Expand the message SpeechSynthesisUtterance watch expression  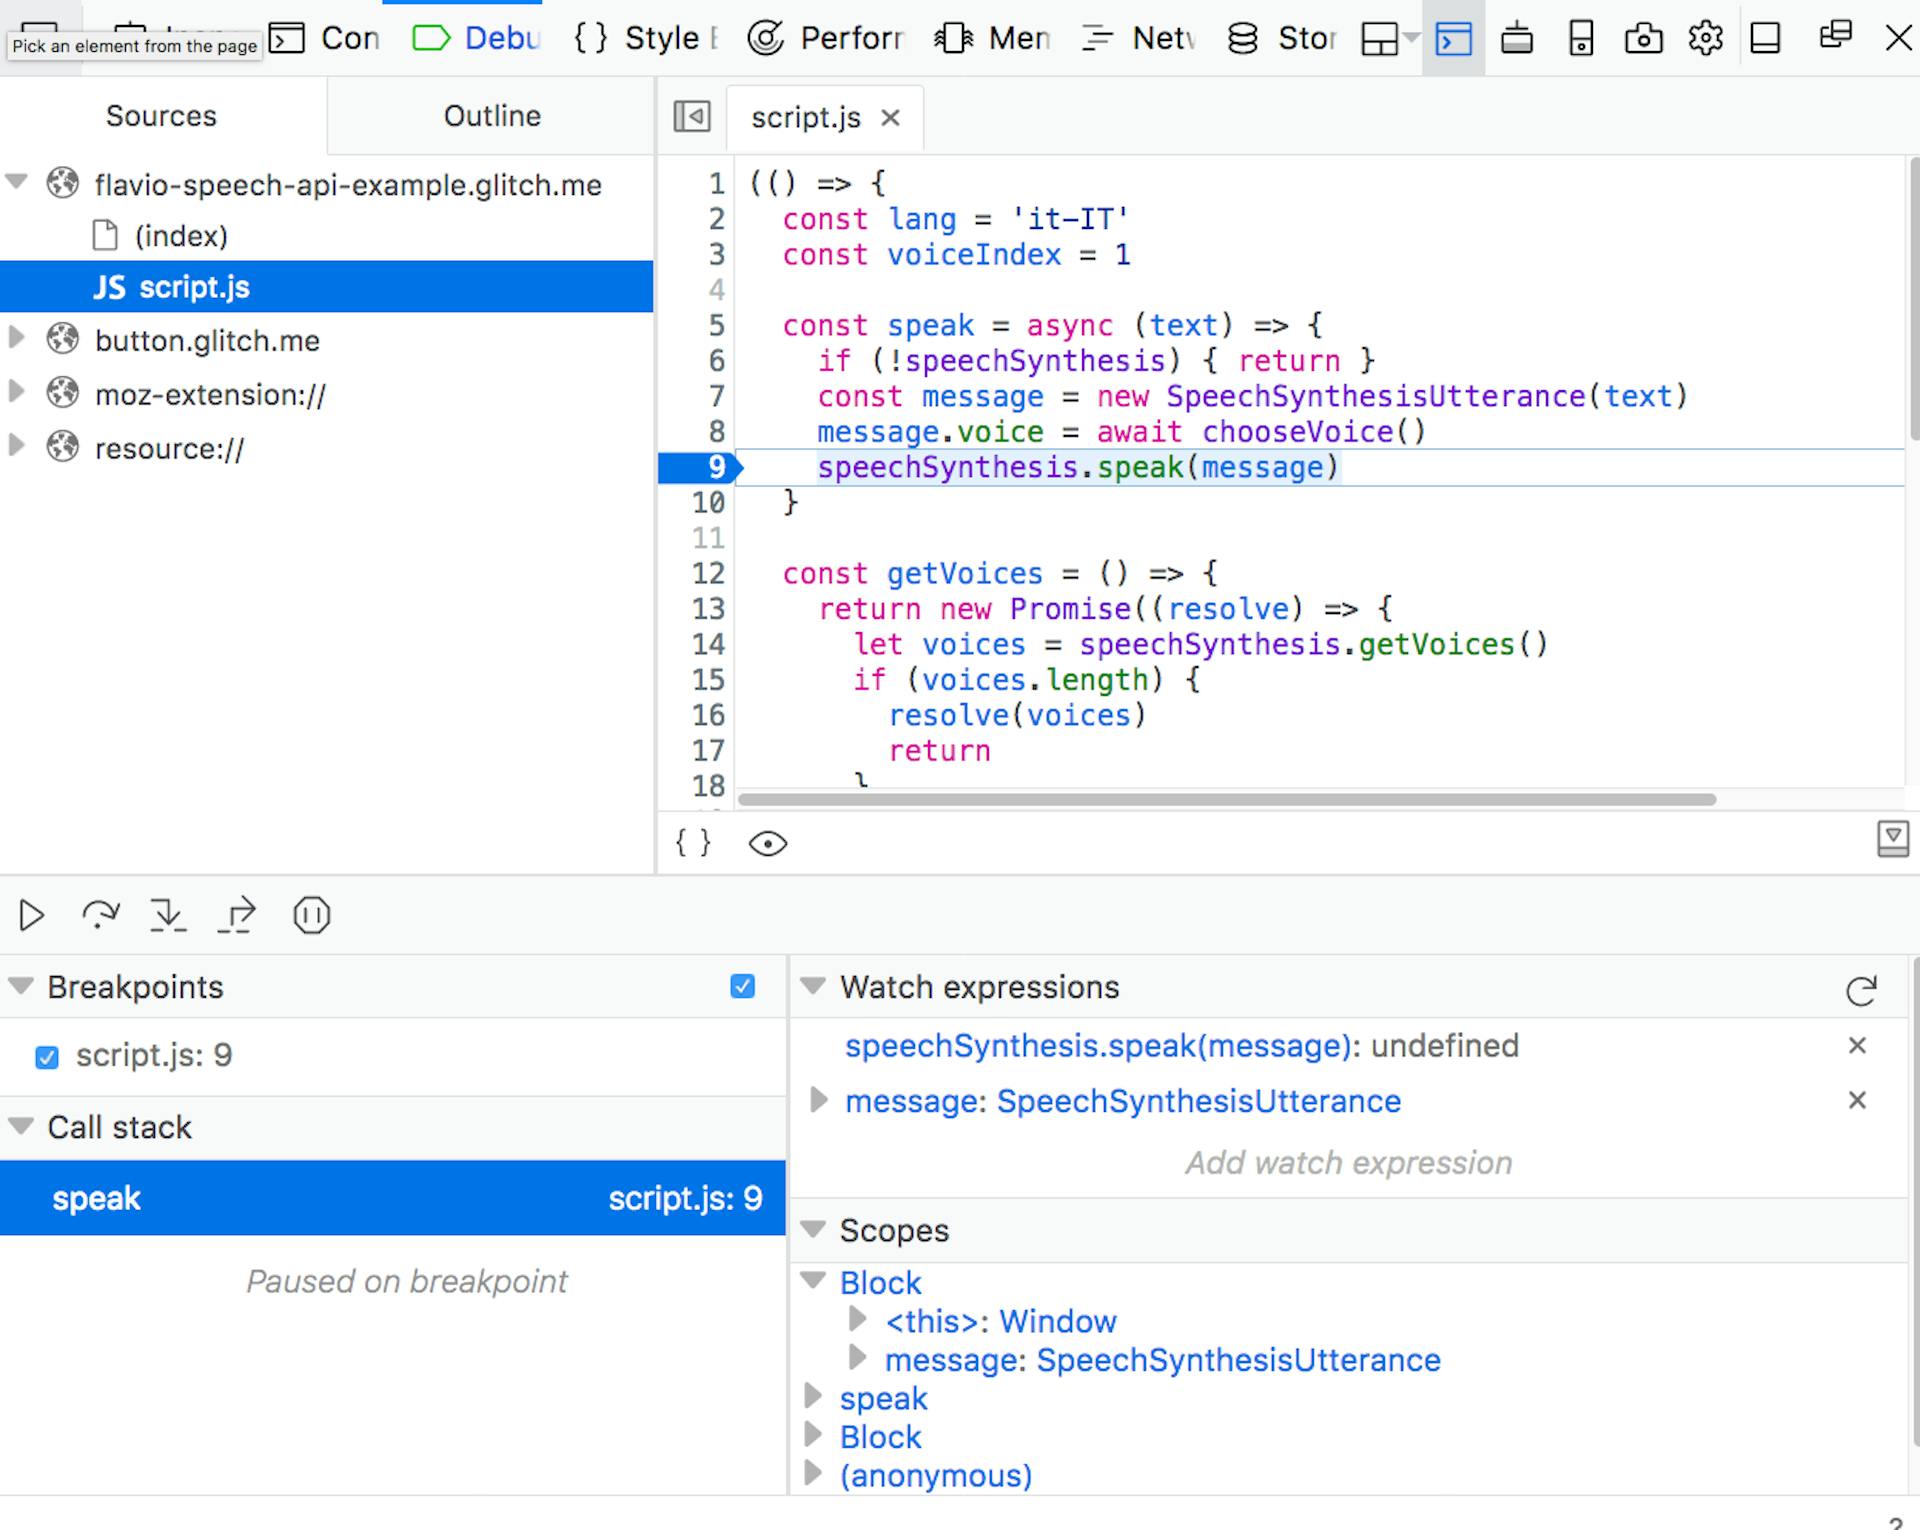[817, 1101]
